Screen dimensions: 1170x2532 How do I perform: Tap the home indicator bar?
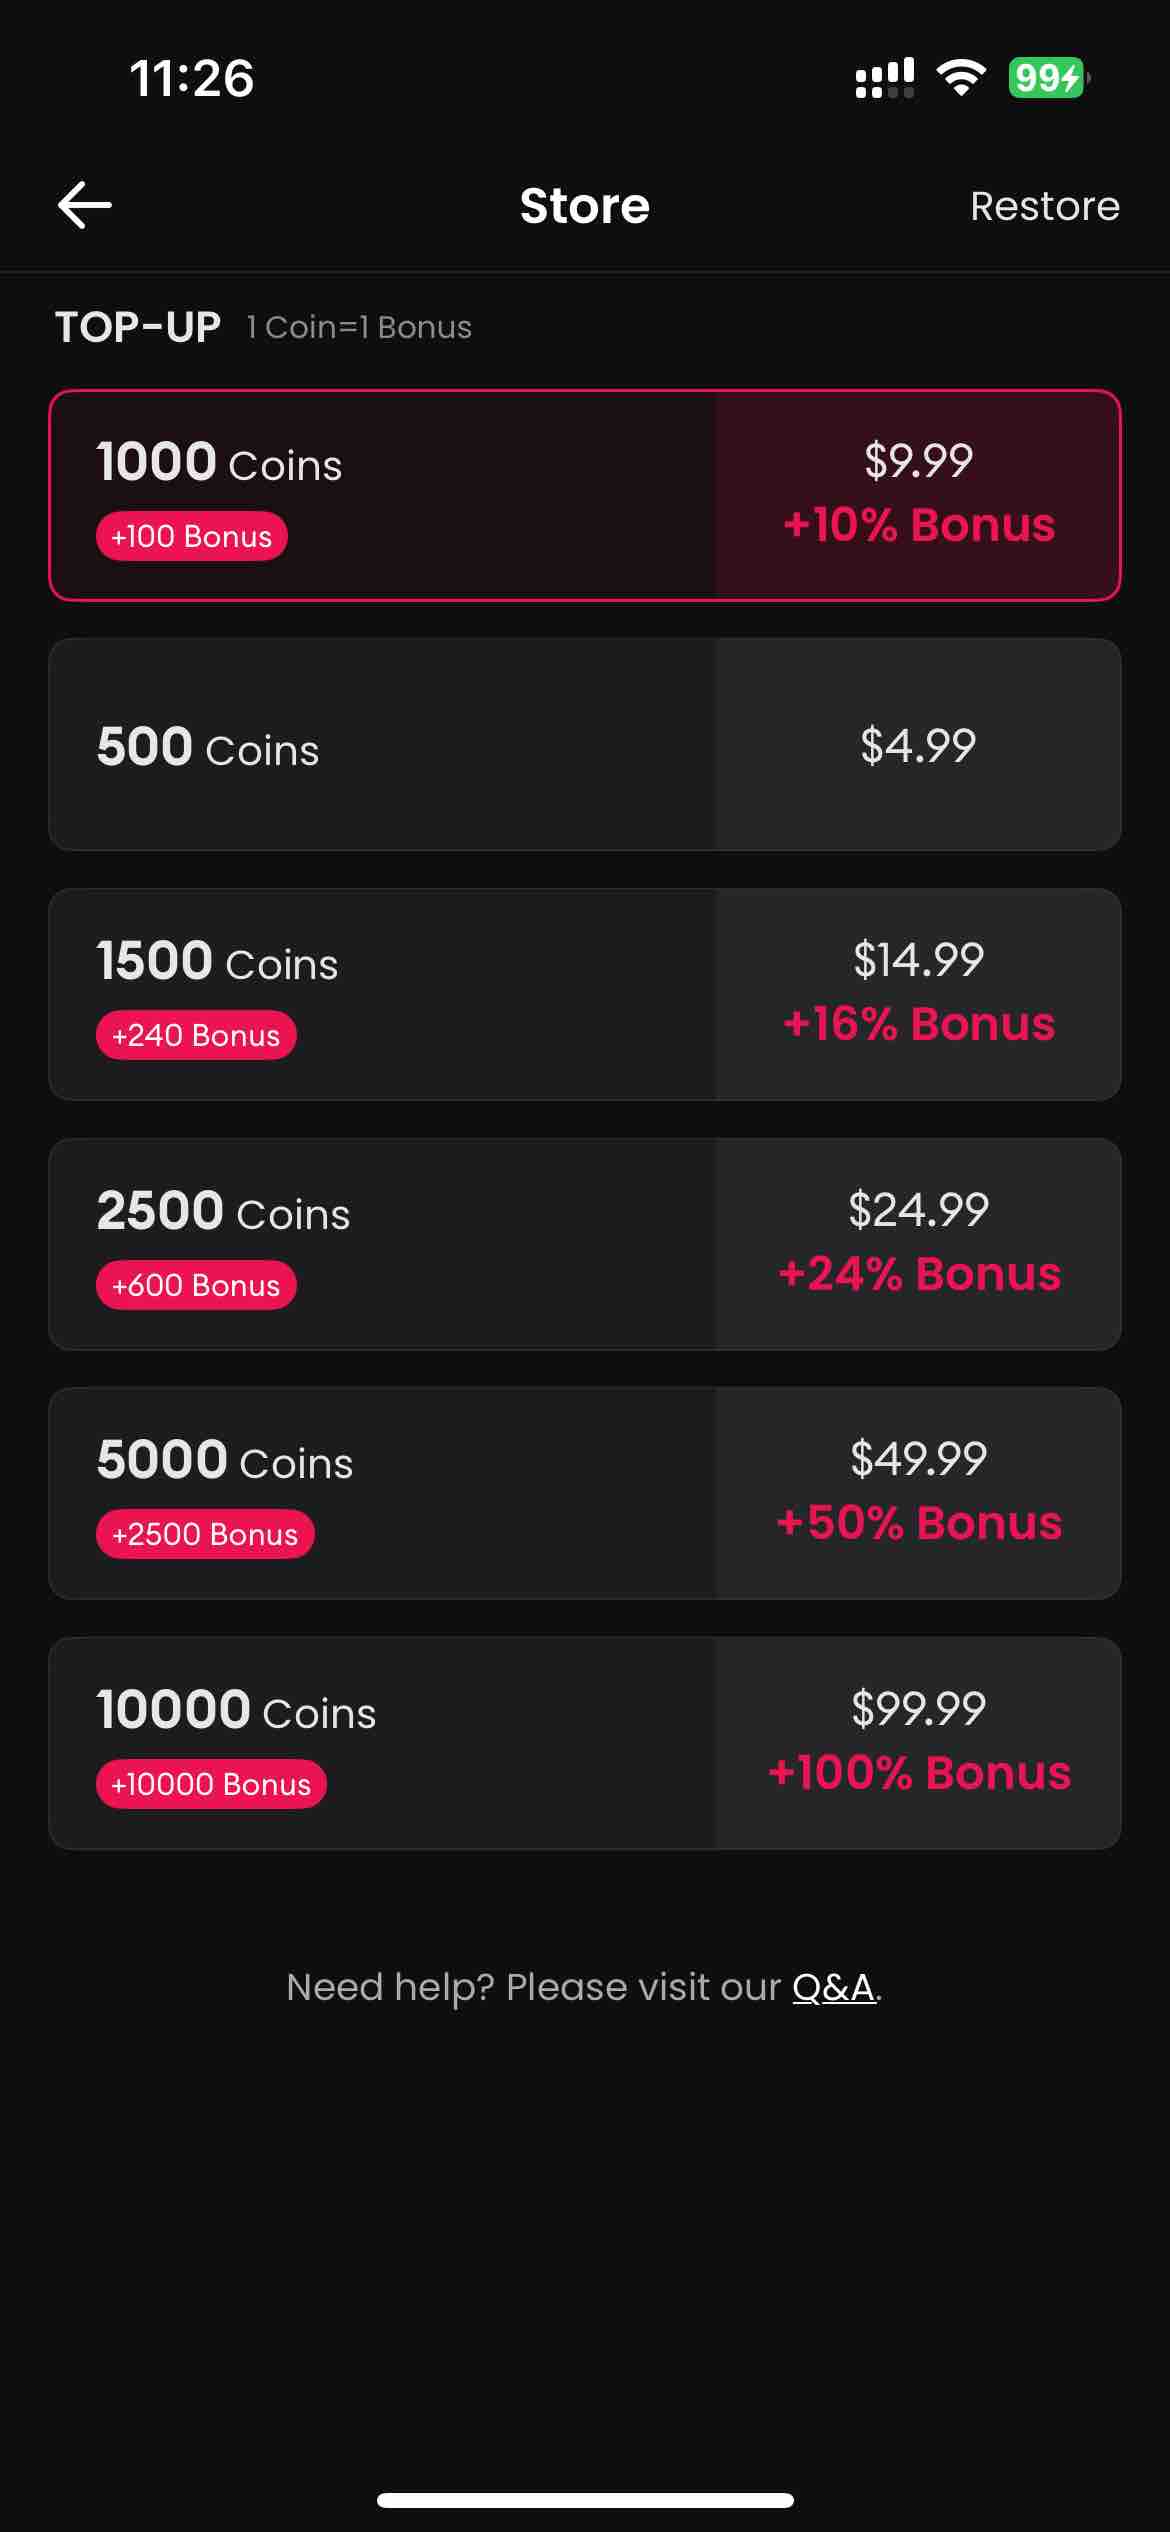click(585, 2500)
